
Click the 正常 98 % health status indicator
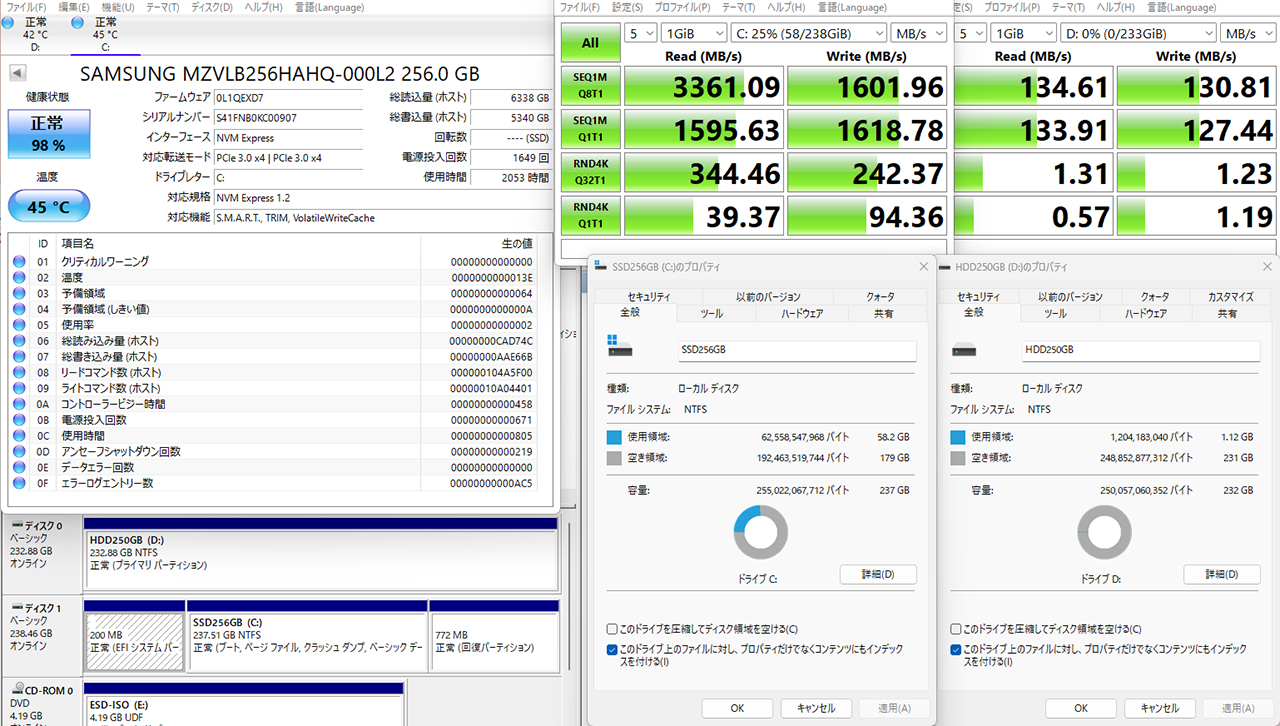tap(46, 133)
